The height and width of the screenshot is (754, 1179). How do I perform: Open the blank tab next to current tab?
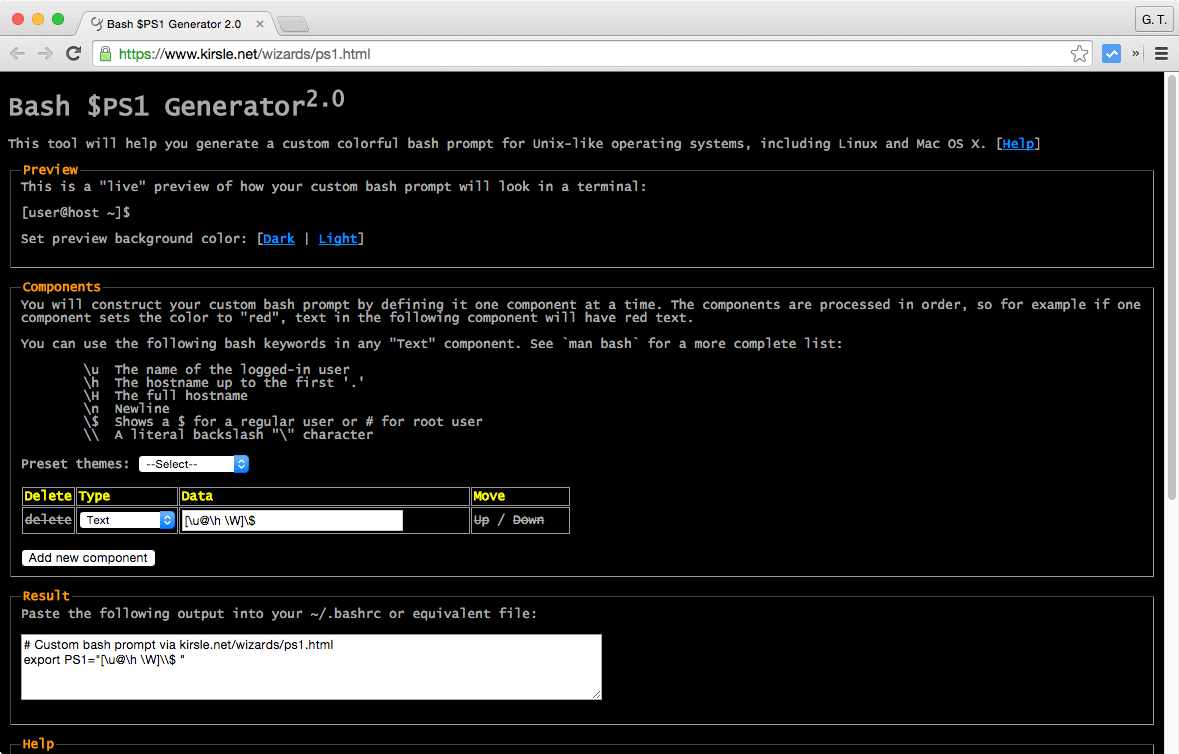(x=291, y=24)
